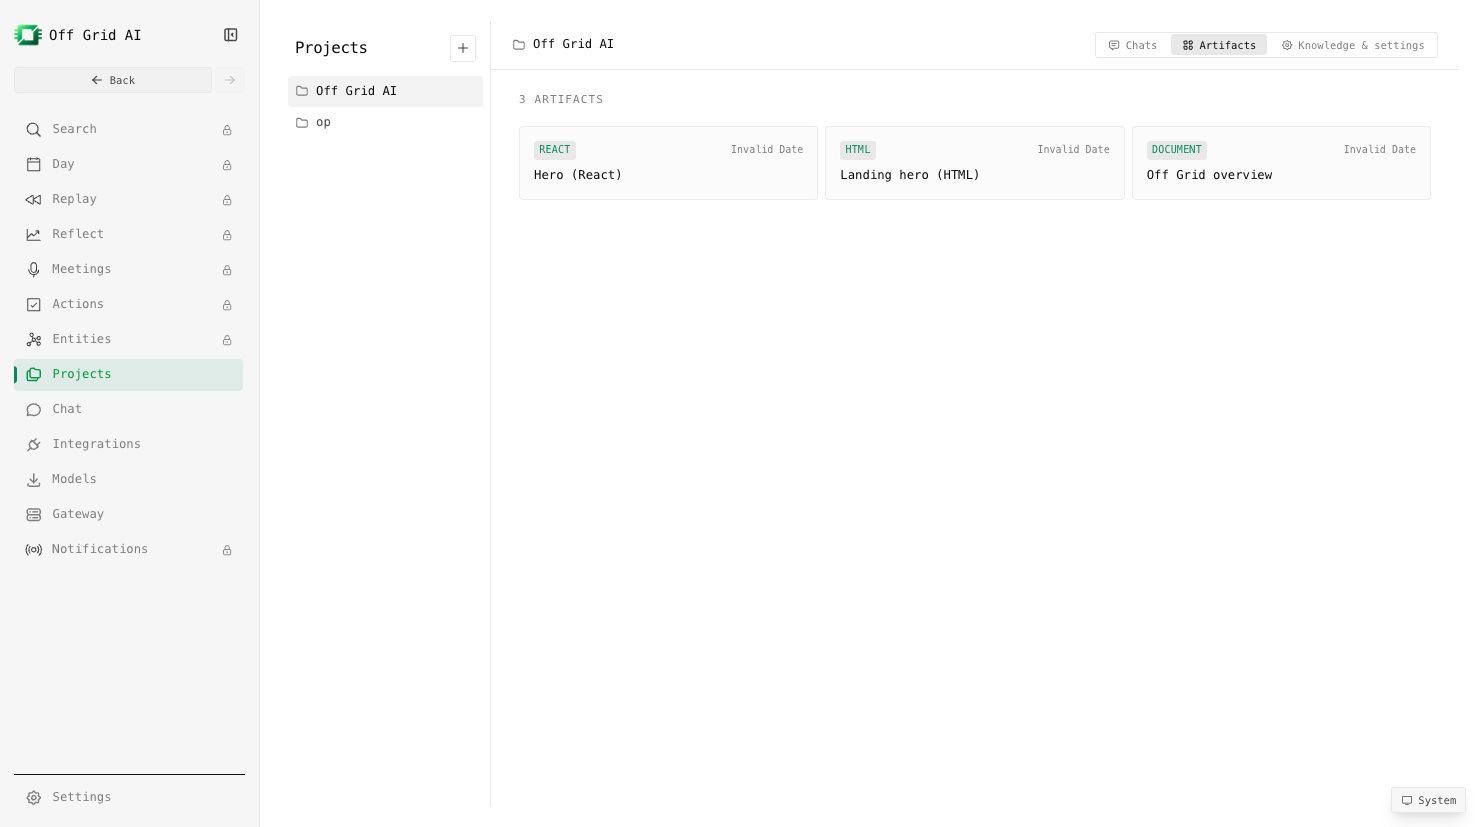Click the Integrations plug icon
This screenshot has width=1480, height=827.
pyautogui.click(x=34, y=444)
